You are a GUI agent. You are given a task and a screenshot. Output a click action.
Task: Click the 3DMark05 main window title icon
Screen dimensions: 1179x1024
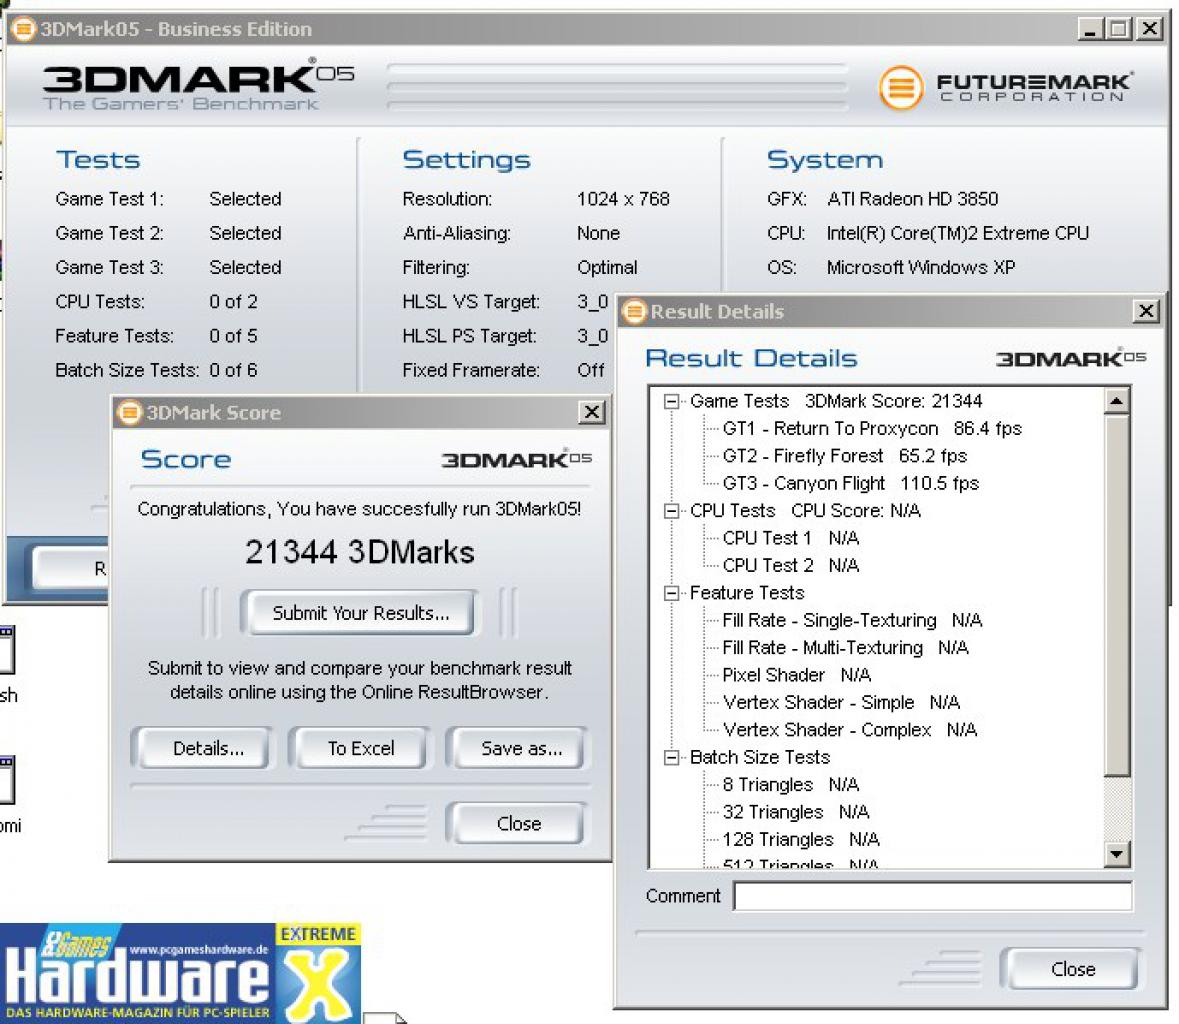(x=23, y=29)
